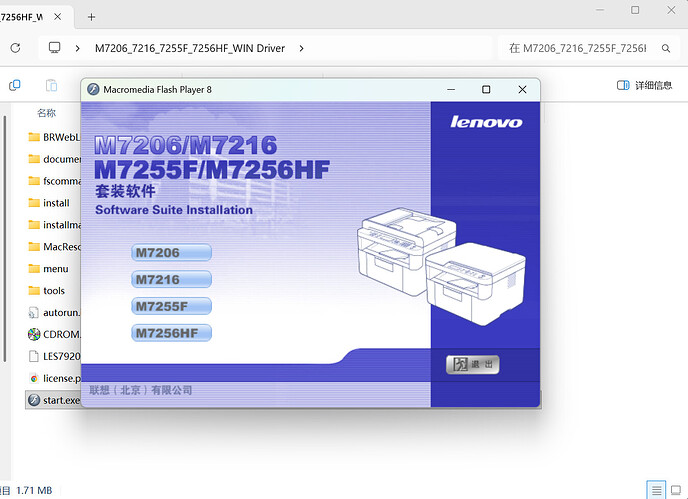Viewport: 688px width, 499px height.
Task: Click the 退出 exit button in installer
Action: [x=473, y=365]
